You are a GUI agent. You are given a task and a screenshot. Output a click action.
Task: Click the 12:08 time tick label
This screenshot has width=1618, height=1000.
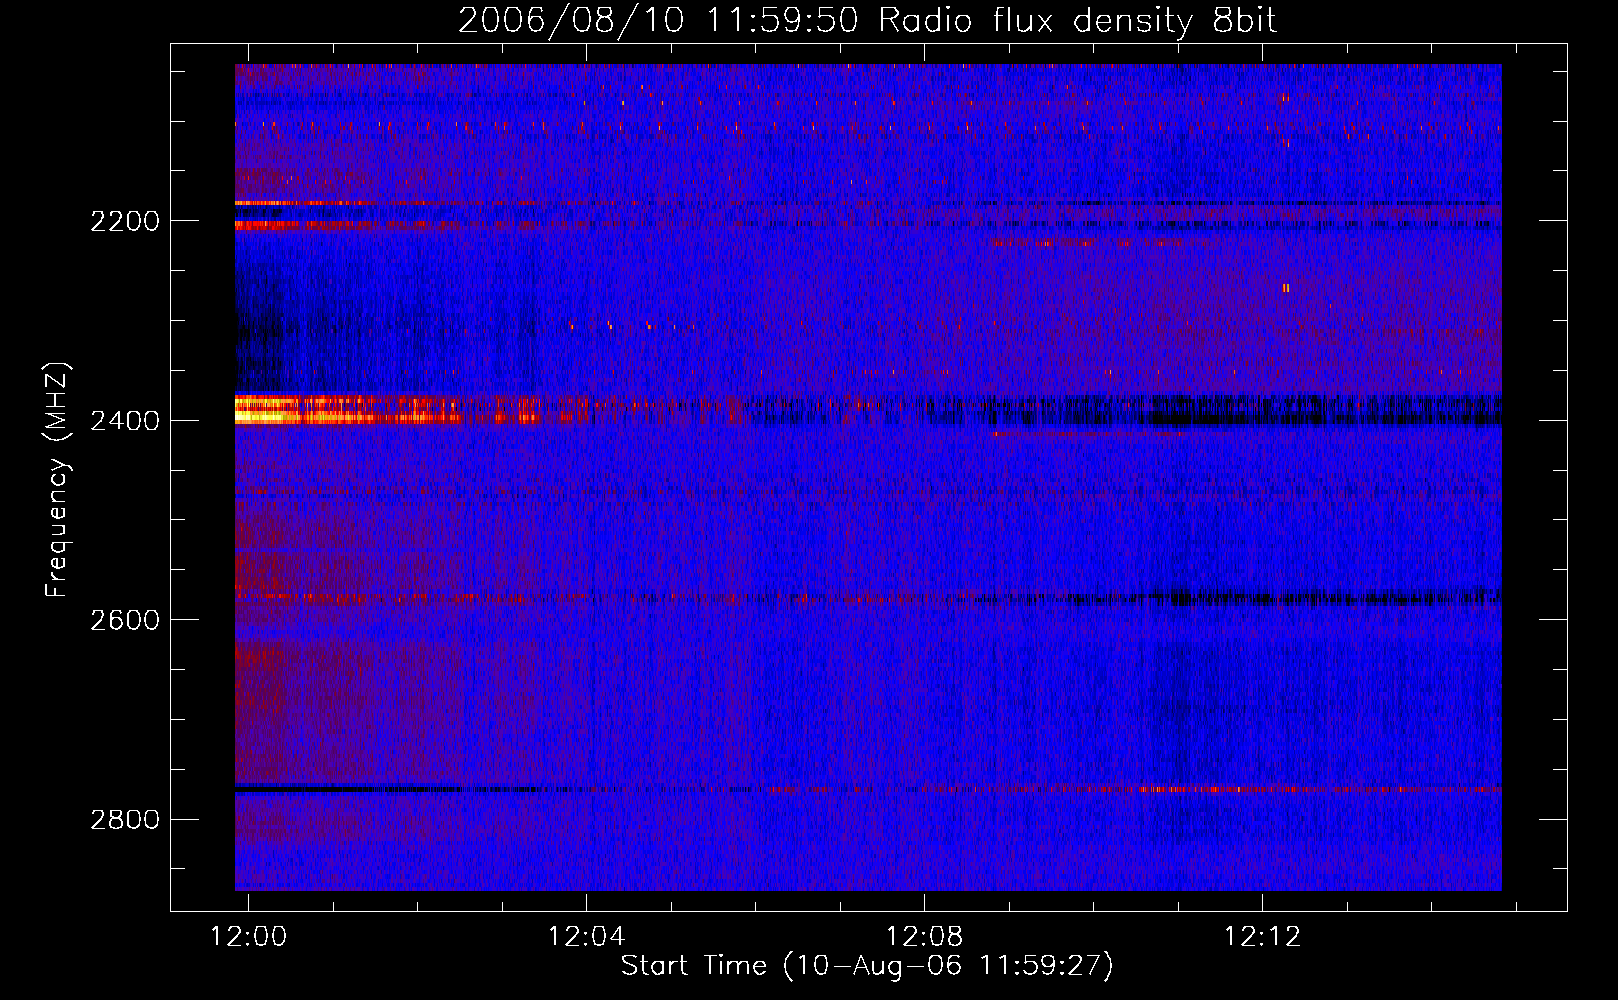point(925,936)
